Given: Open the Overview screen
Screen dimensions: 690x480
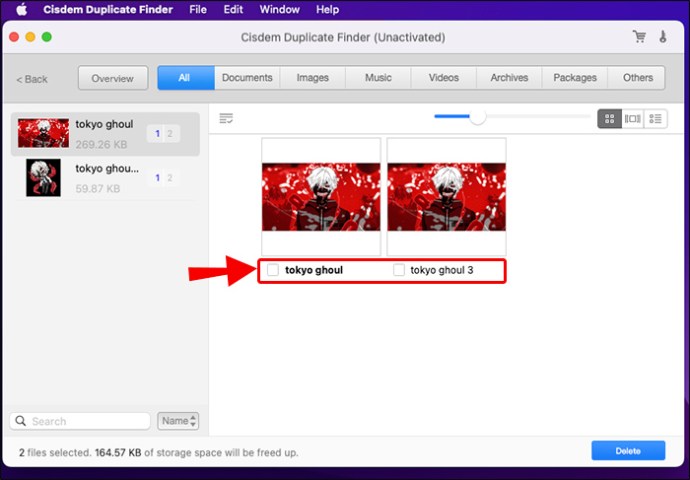Looking at the screenshot, I should coord(113,78).
